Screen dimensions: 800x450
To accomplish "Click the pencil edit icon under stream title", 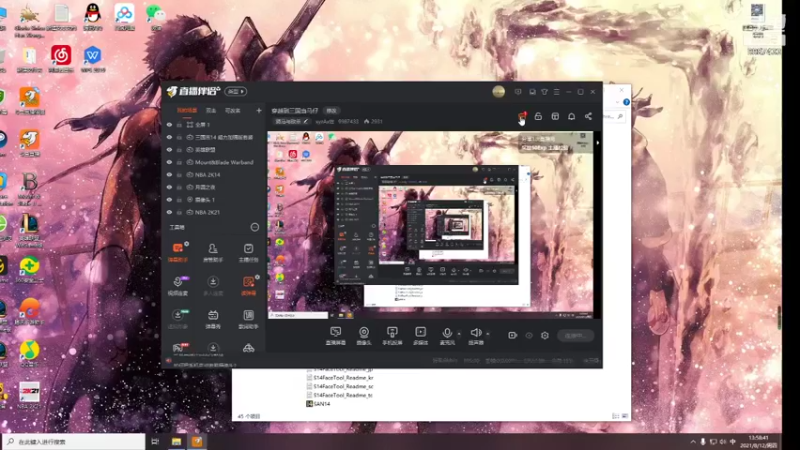I will click(306, 121).
